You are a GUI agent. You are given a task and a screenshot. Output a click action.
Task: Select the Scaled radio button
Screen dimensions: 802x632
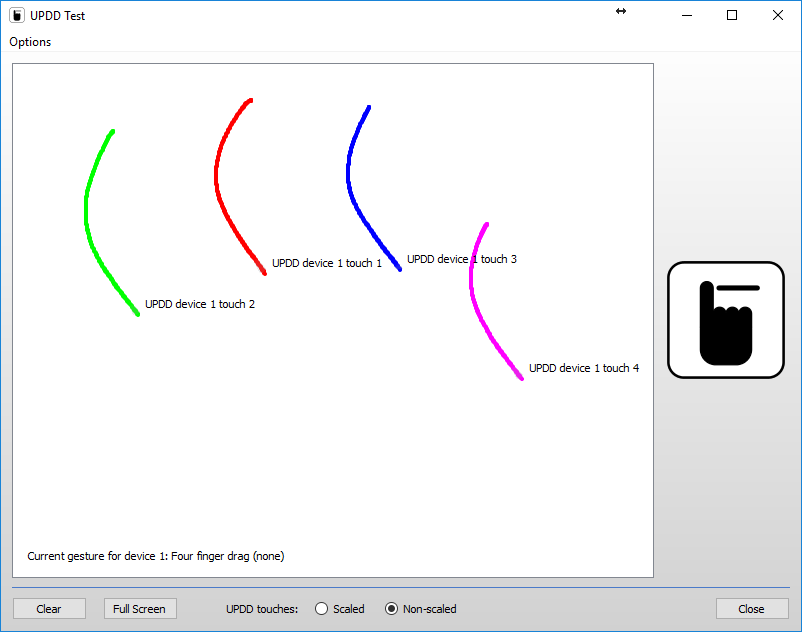pyautogui.click(x=340, y=608)
